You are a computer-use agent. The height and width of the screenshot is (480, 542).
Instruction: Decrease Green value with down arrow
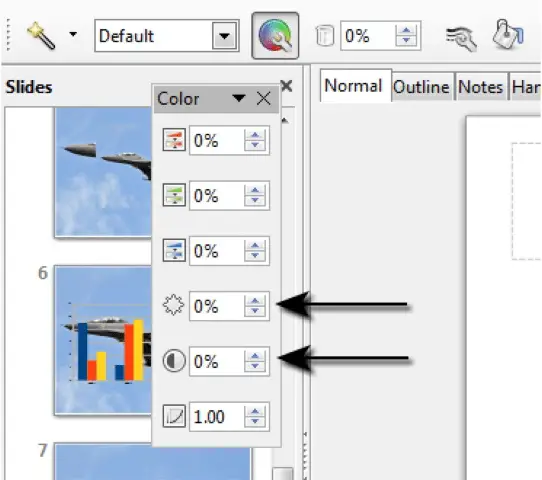(255, 201)
